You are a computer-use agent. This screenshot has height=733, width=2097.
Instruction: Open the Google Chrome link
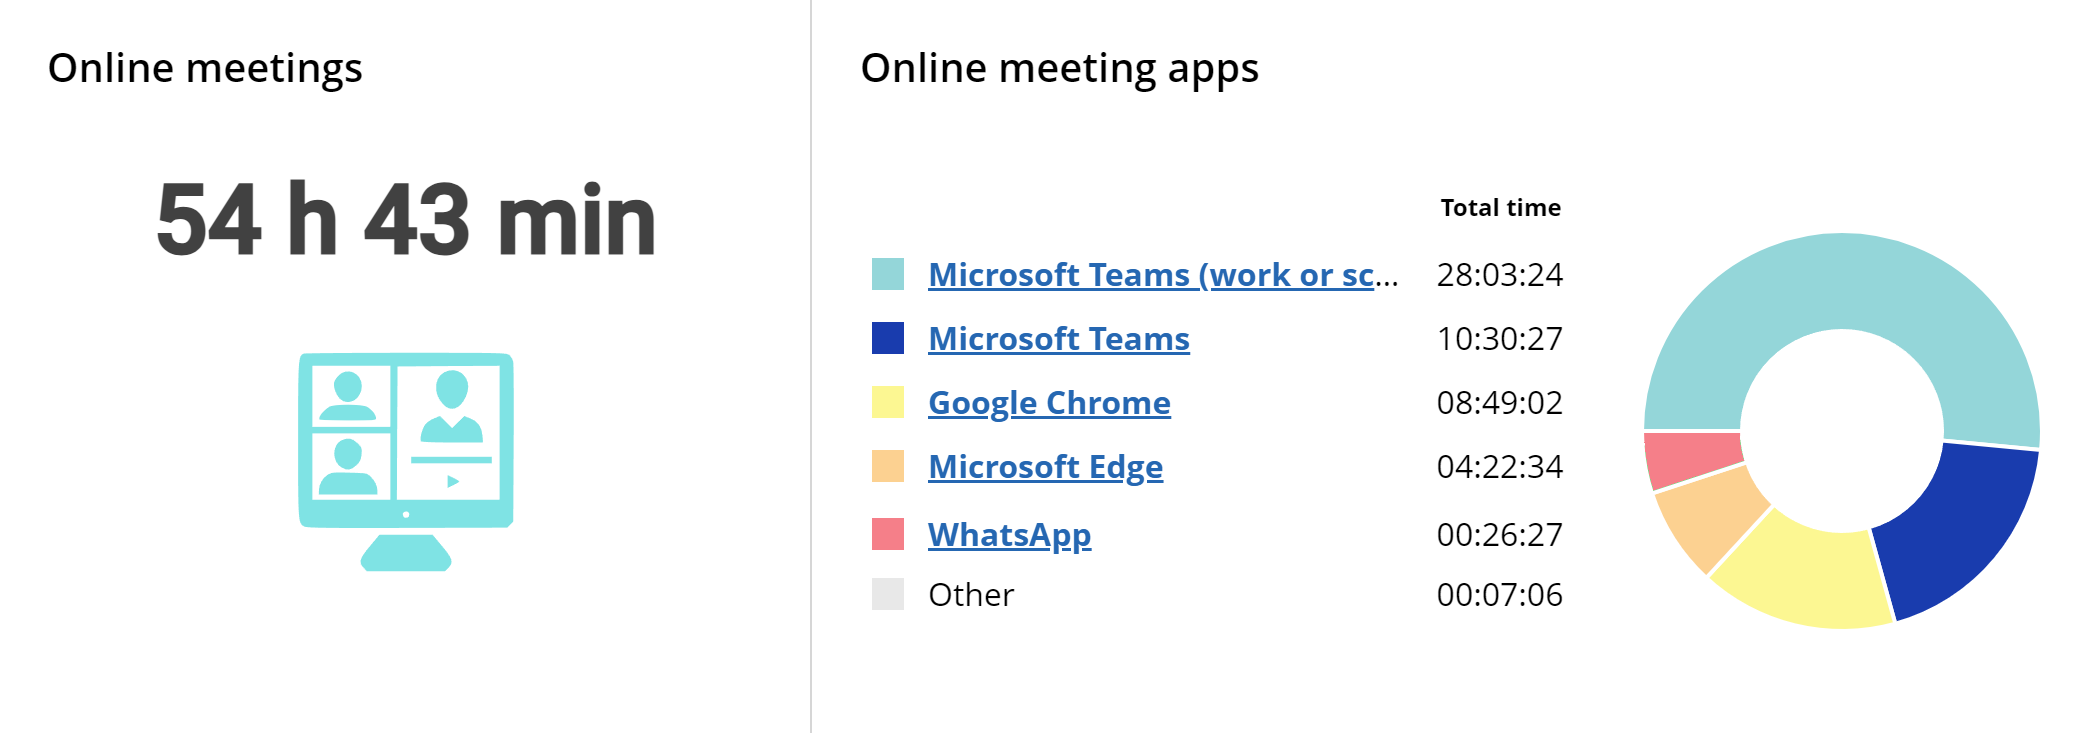coord(1049,402)
